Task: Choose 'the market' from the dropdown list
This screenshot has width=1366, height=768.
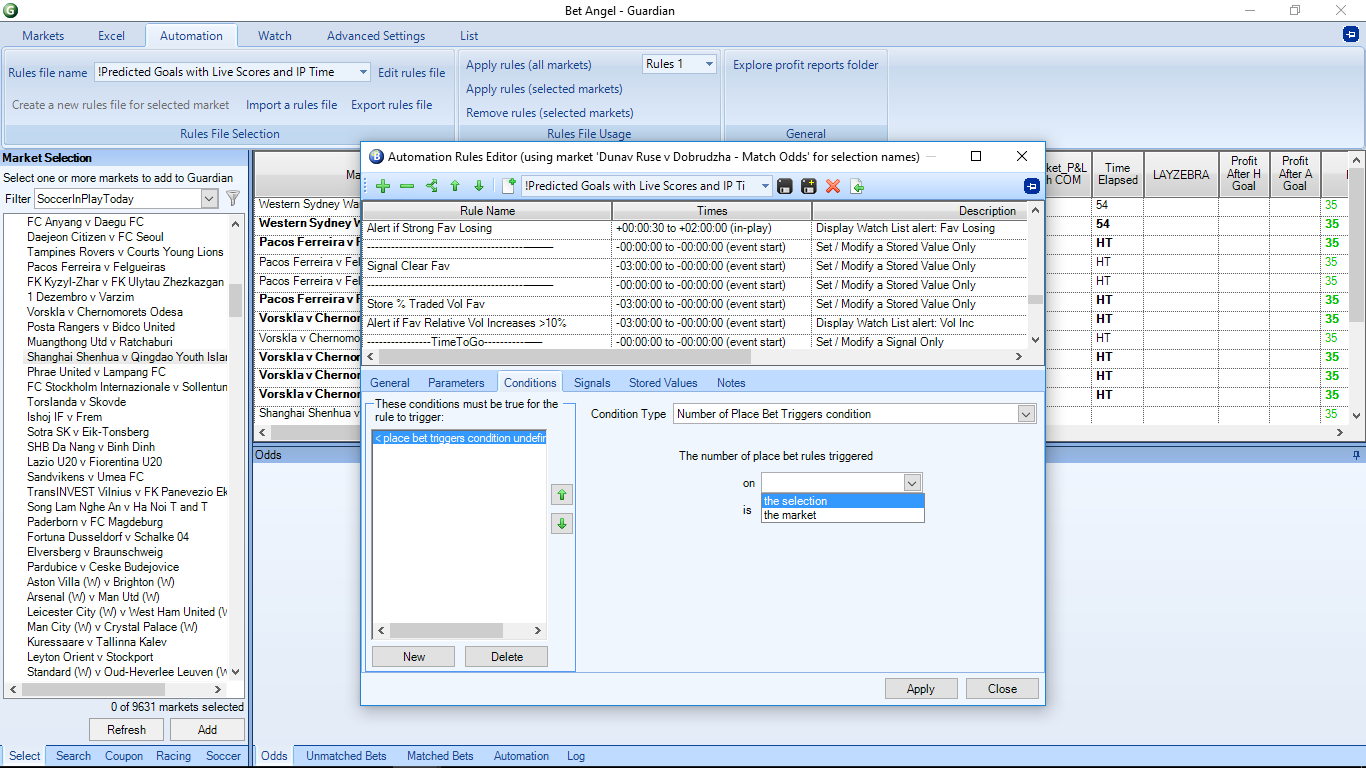Action: [x=843, y=515]
